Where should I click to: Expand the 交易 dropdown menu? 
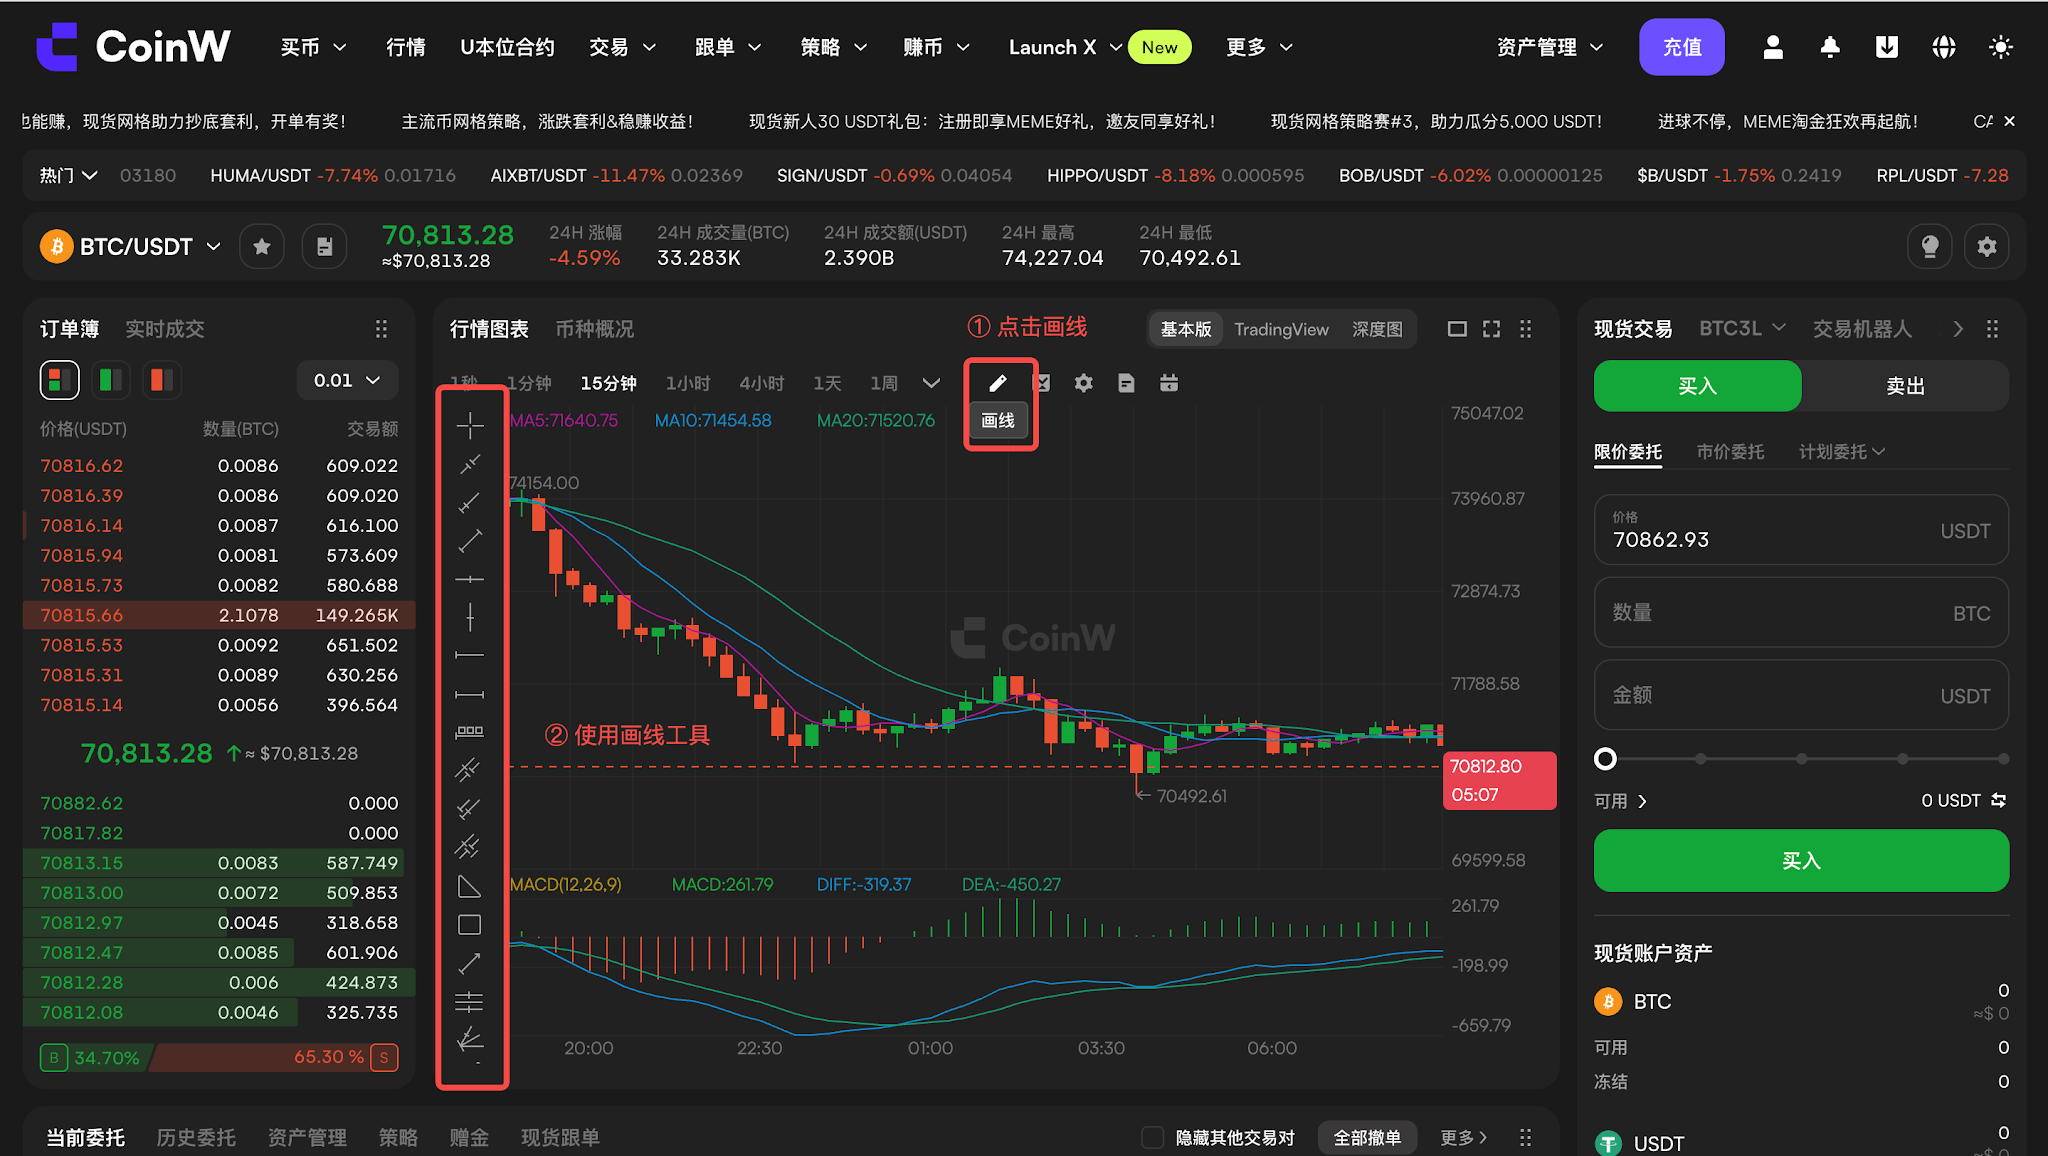623,47
